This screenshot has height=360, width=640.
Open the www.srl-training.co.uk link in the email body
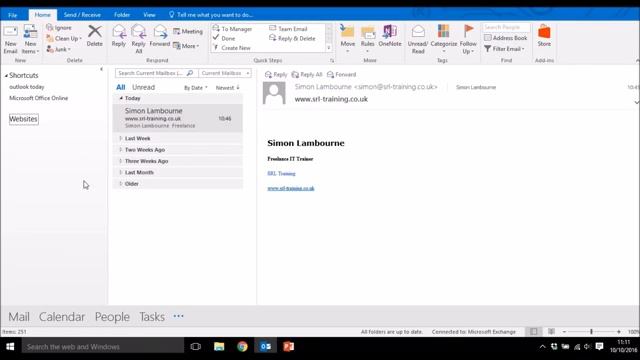291,188
